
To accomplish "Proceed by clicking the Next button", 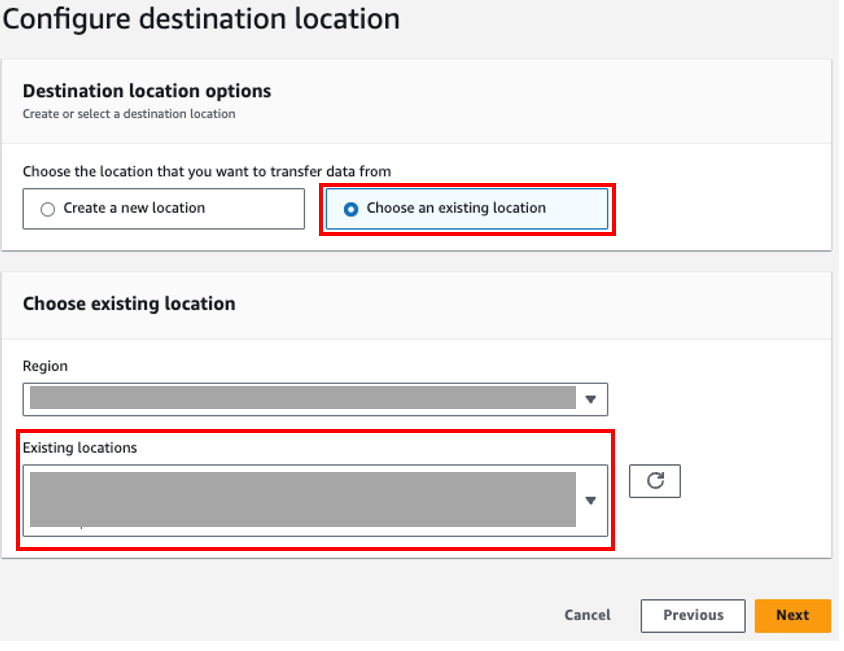I will click(793, 615).
